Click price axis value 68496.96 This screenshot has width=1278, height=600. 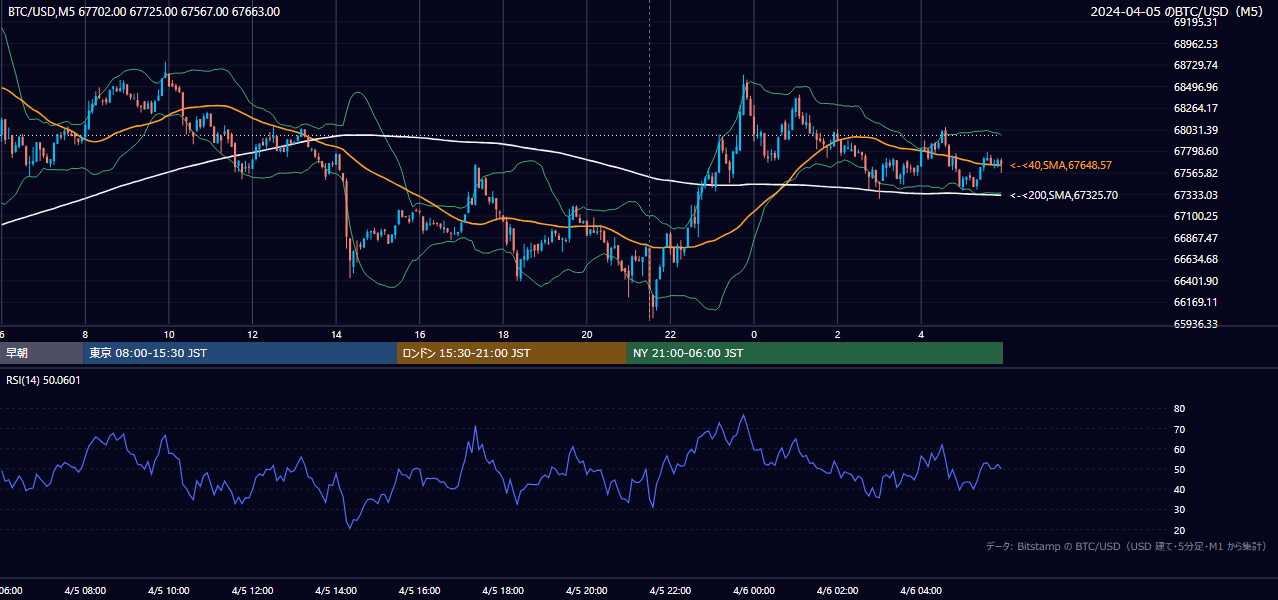(x=1195, y=87)
